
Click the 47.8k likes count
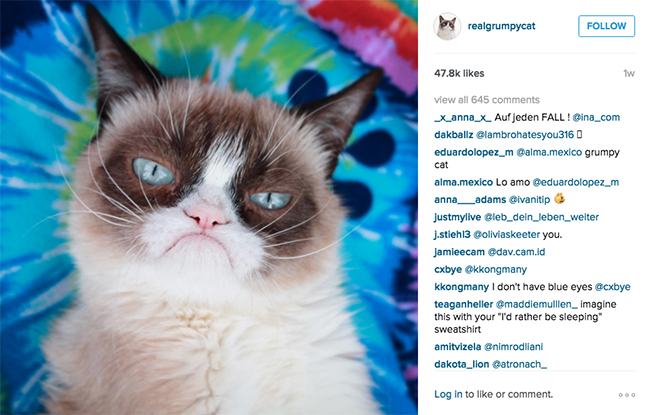click(459, 74)
